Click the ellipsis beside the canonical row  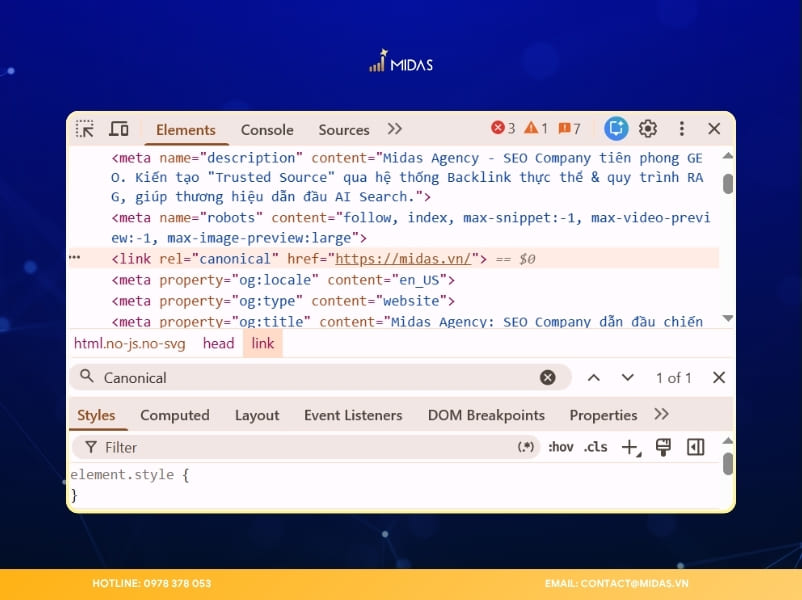[75, 257]
